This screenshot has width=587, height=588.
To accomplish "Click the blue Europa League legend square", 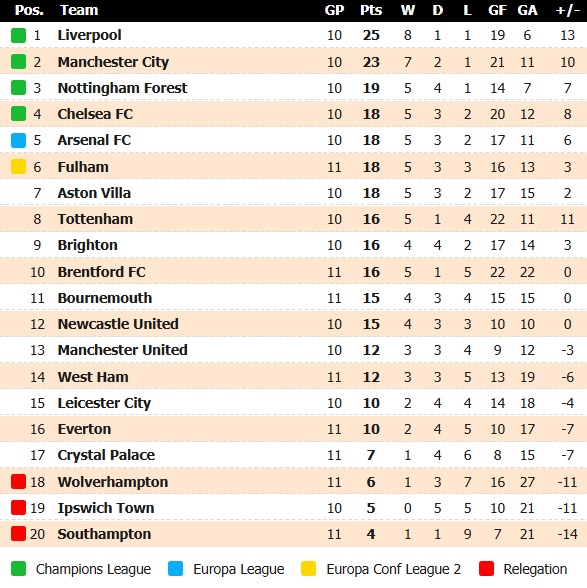I will pos(176,568).
